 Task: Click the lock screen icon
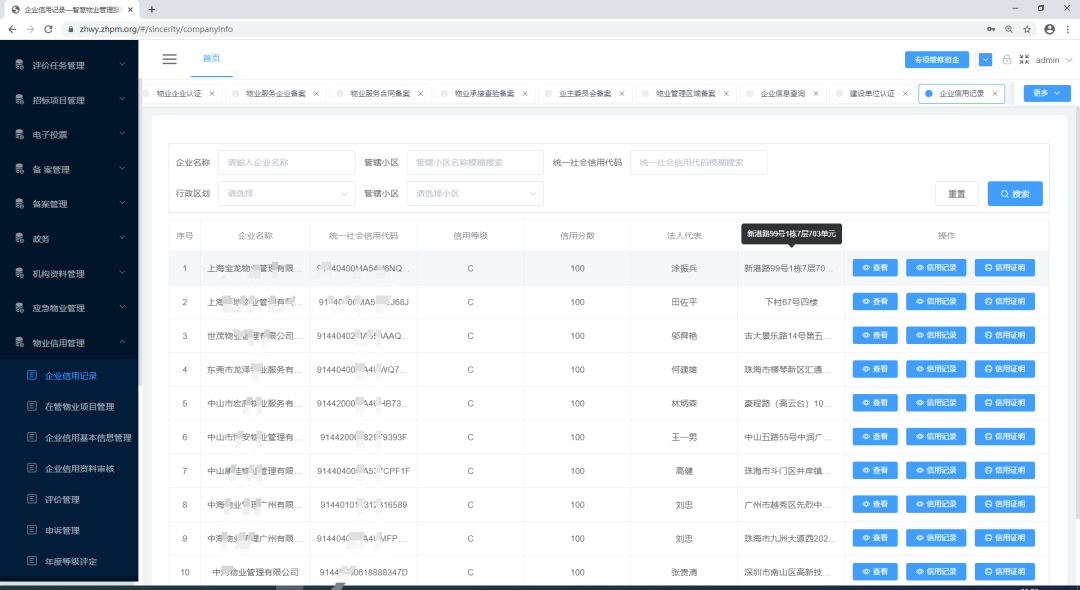(x=1007, y=60)
